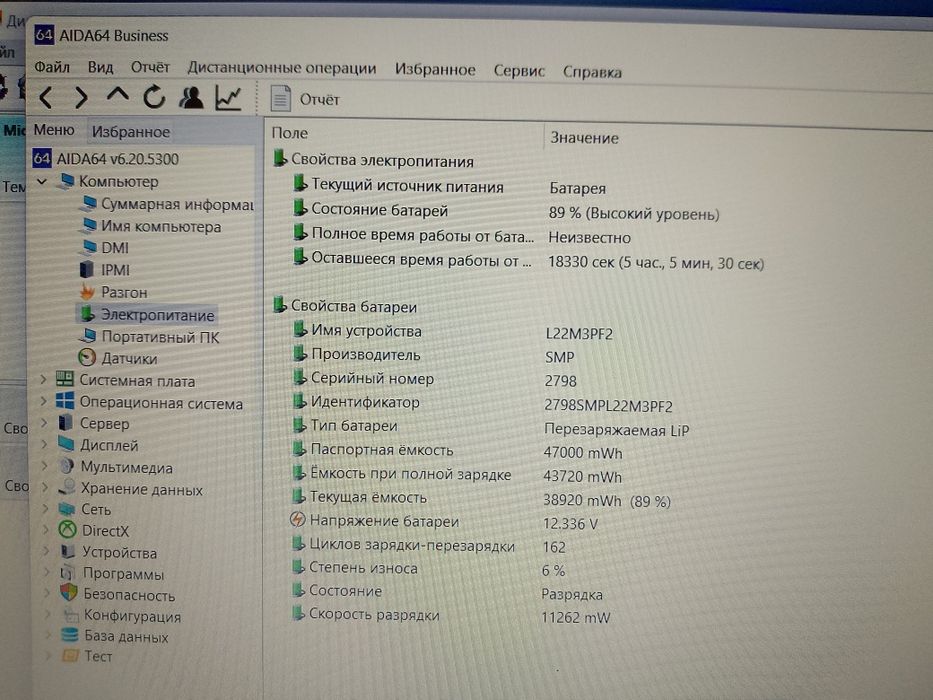Click the shield icon beside Безопасность
This screenshot has height=700, width=933.
coord(69,592)
